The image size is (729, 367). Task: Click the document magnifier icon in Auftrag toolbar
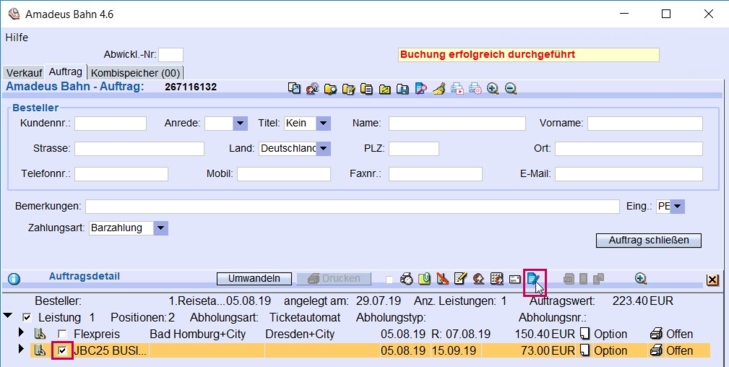421,88
